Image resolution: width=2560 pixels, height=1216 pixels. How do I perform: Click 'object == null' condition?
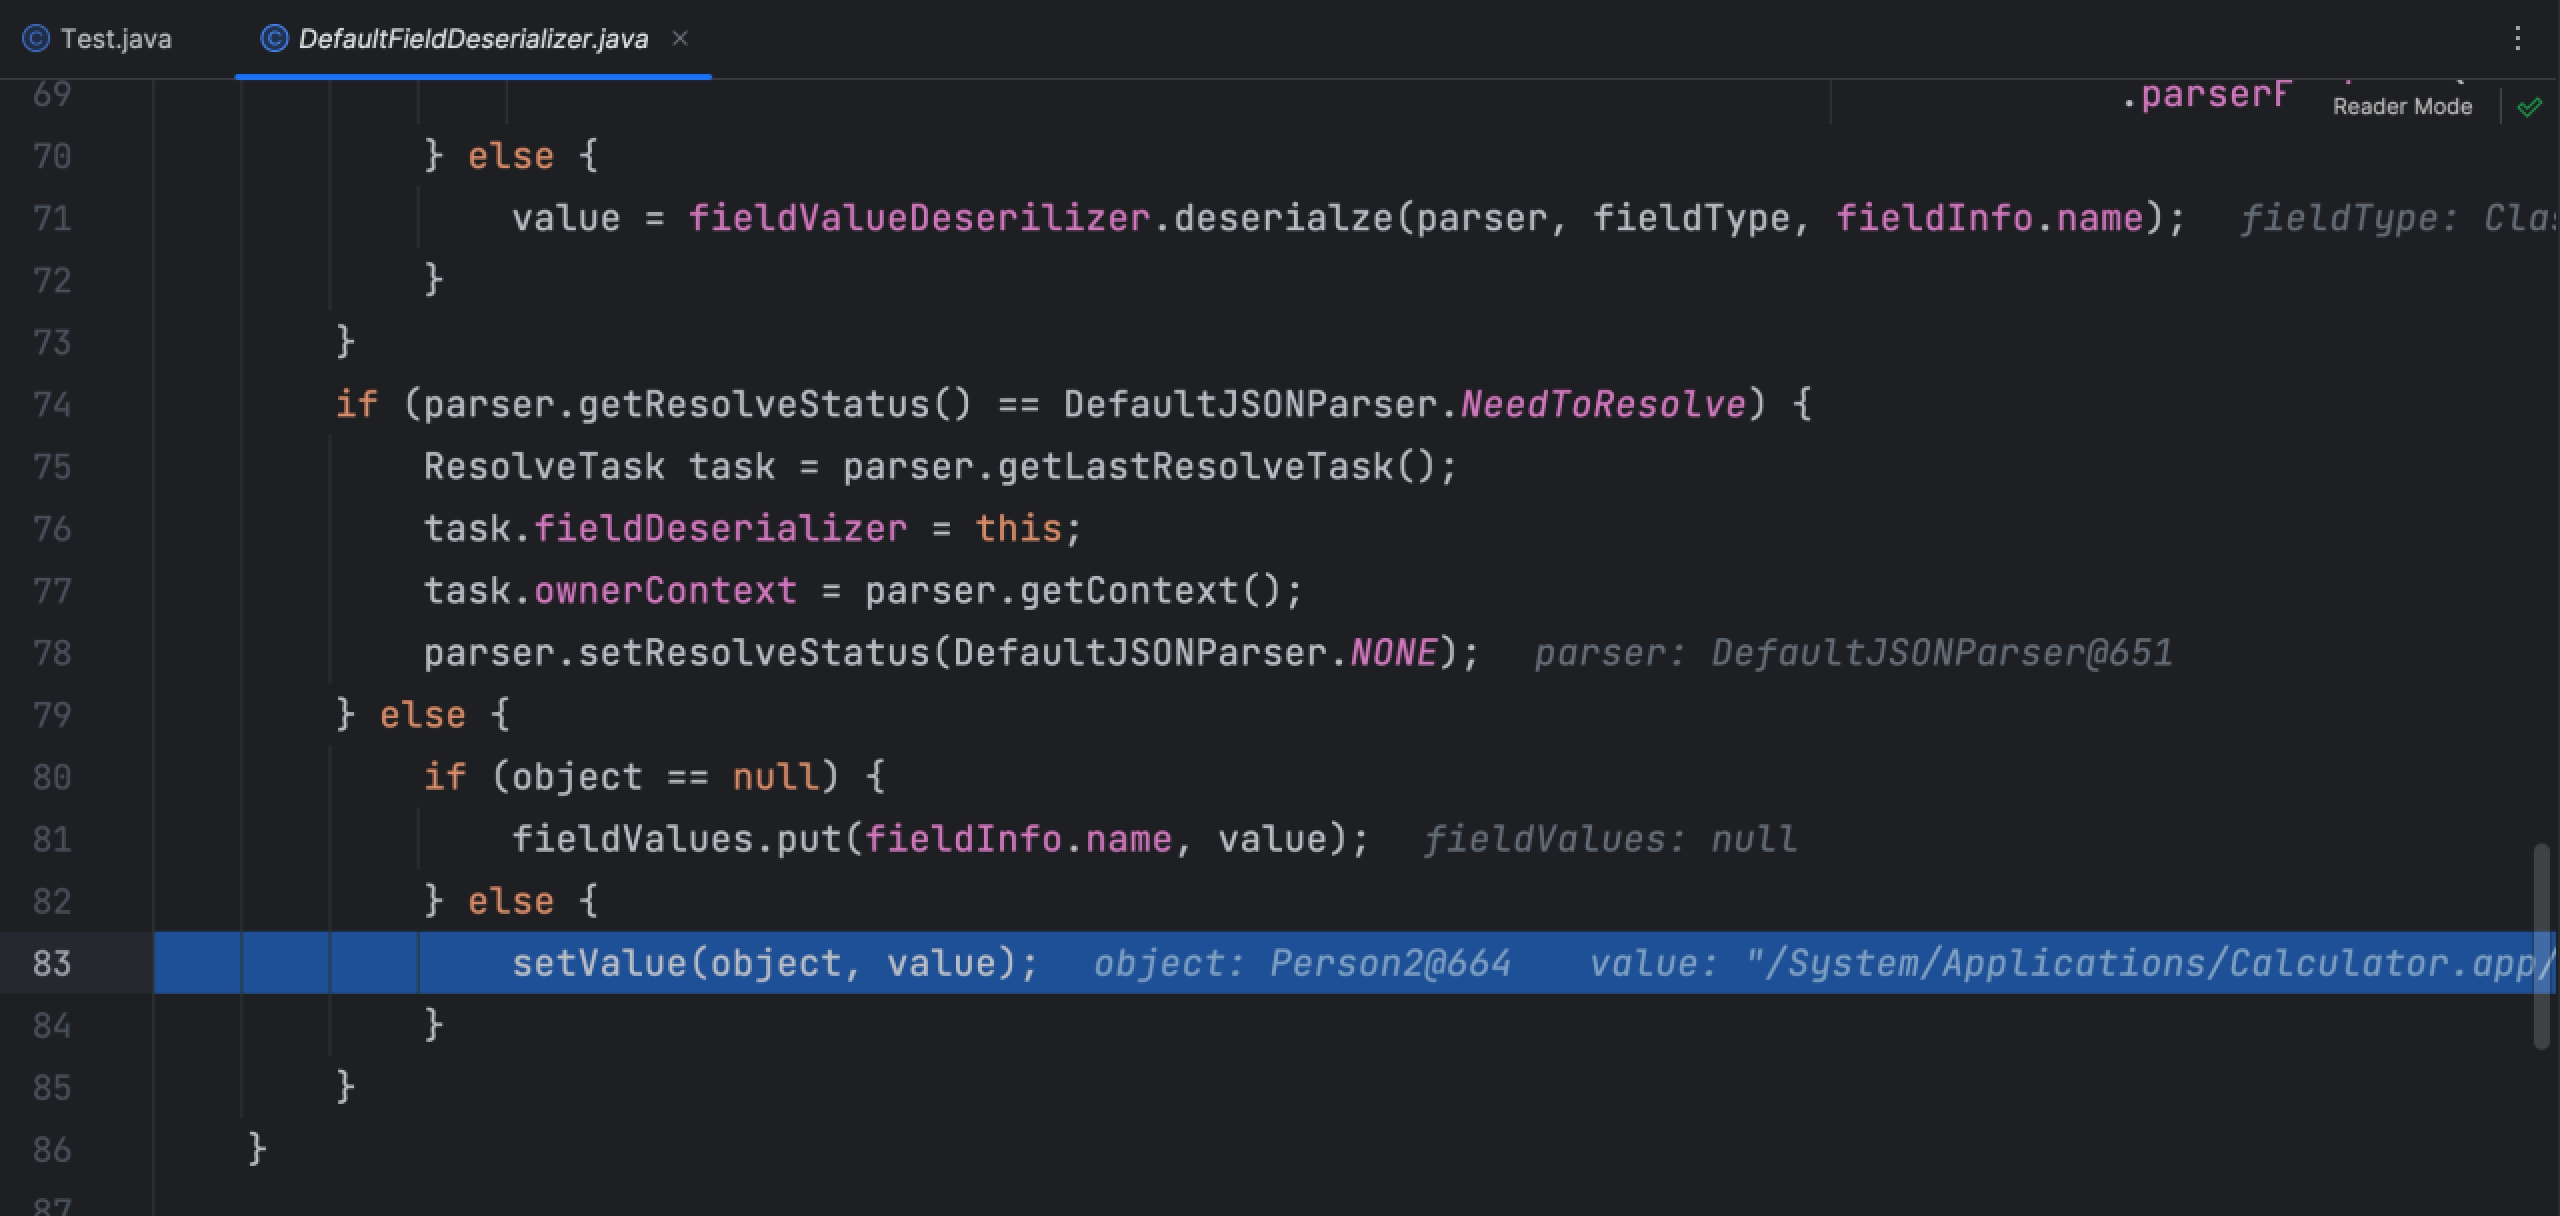[666, 777]
